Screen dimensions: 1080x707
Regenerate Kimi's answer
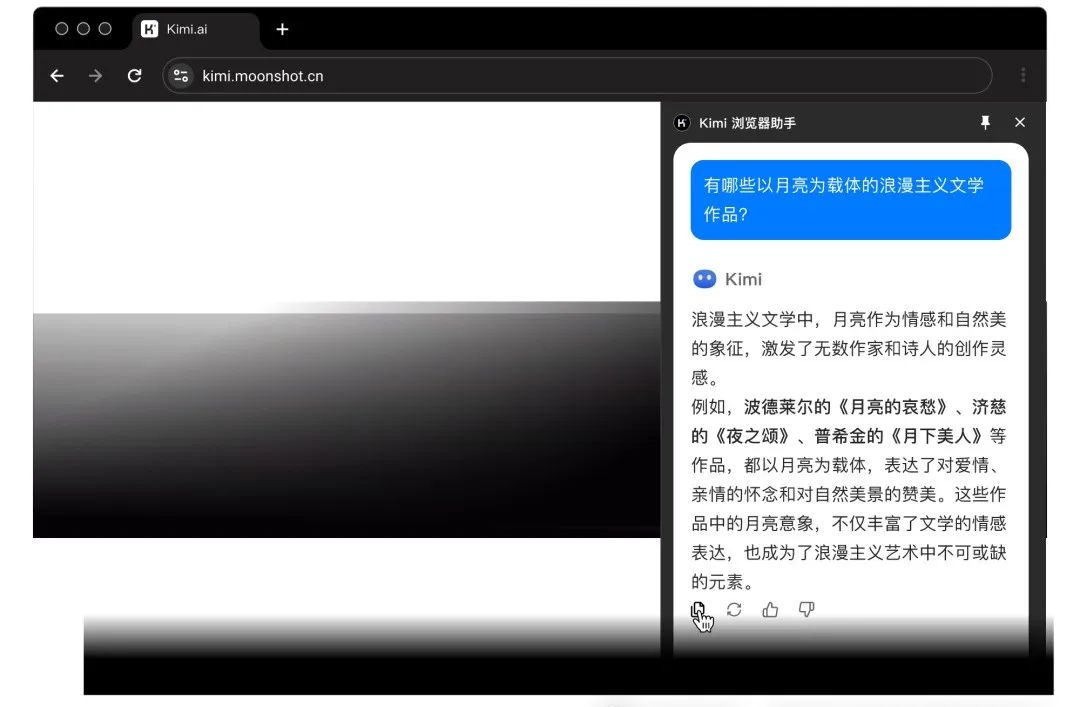click(x=734, y=610)
